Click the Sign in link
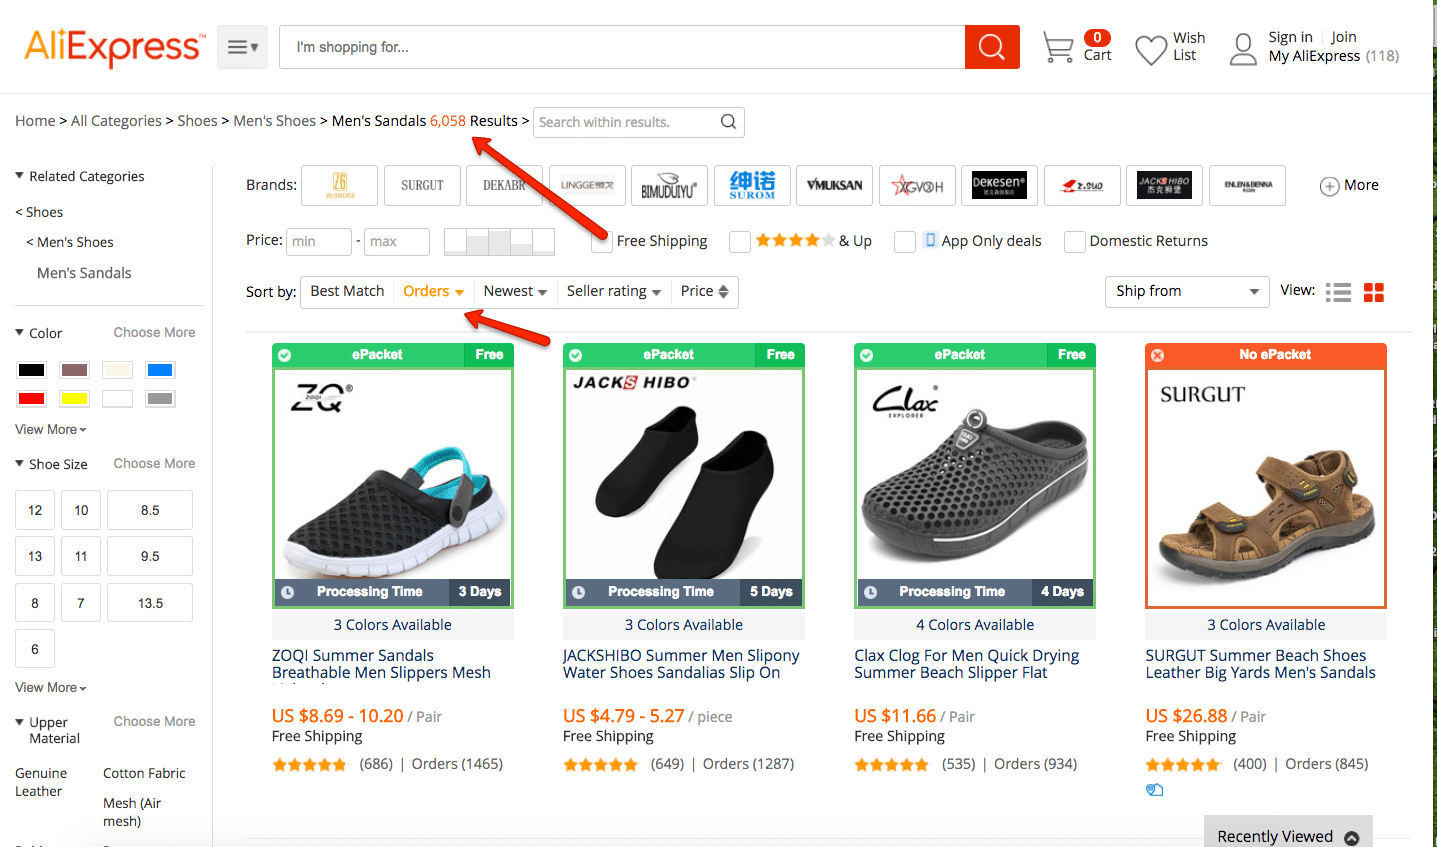Viewport: 1437px width, 847px height. click(1290, 37)
